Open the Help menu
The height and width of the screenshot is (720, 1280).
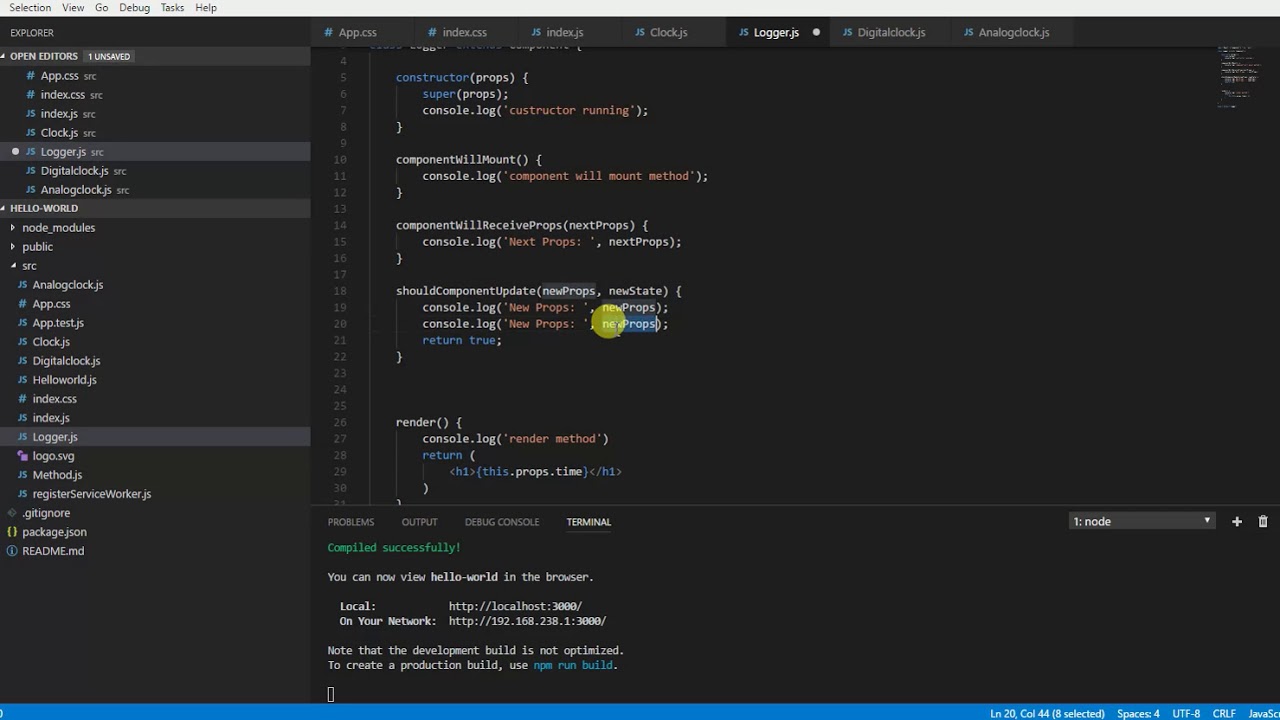pyautogui.click(x=206, y=7)
